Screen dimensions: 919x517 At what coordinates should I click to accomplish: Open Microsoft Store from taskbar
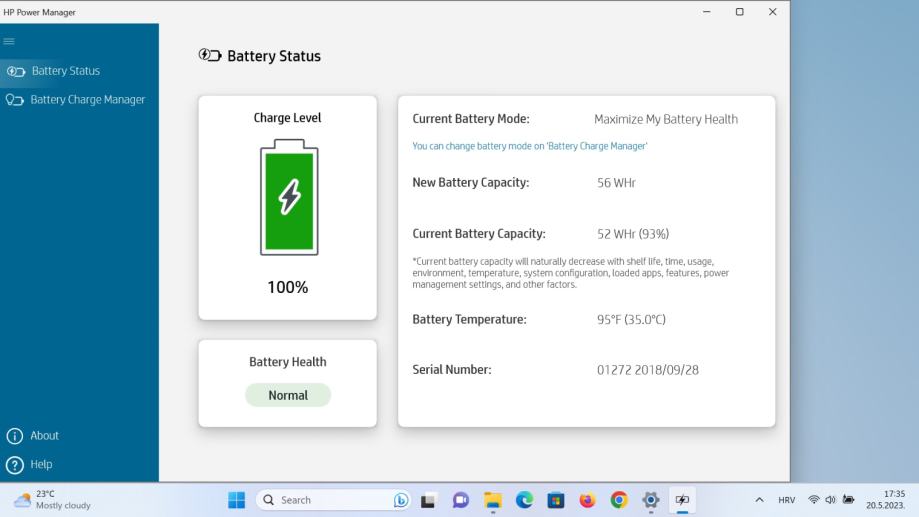click(x=556, y=500)
